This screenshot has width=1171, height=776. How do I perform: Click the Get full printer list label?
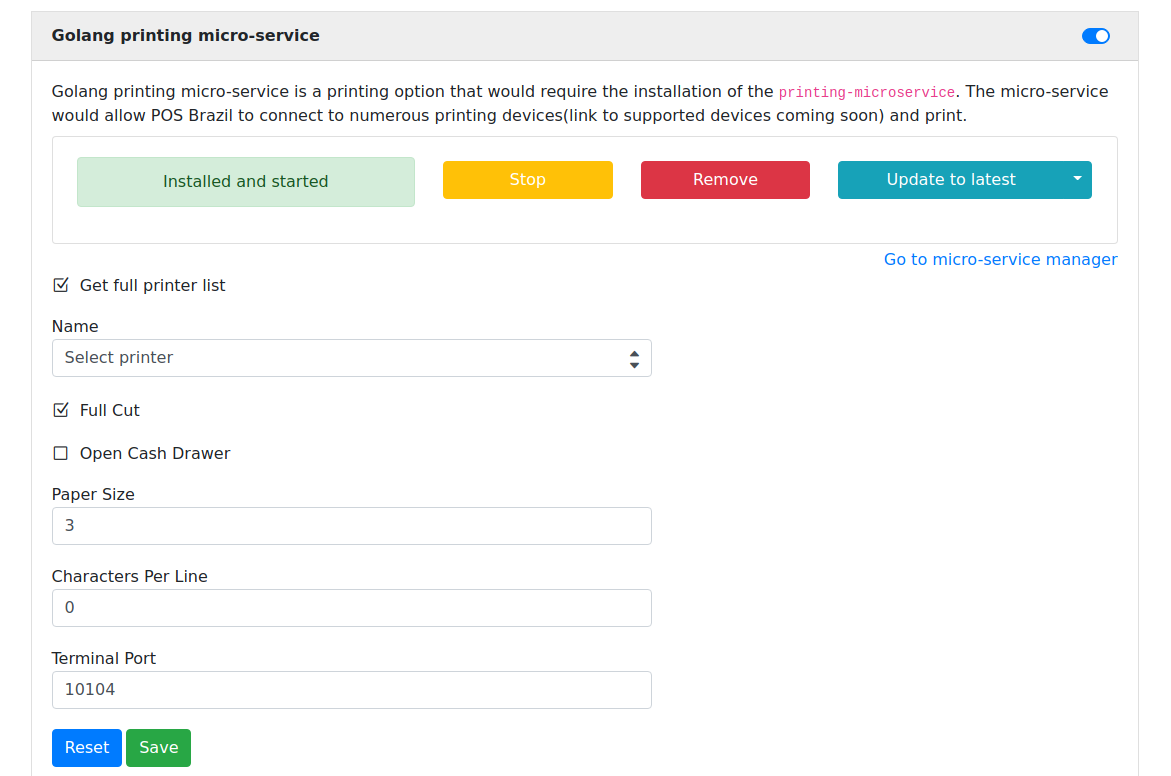[152, 285]
